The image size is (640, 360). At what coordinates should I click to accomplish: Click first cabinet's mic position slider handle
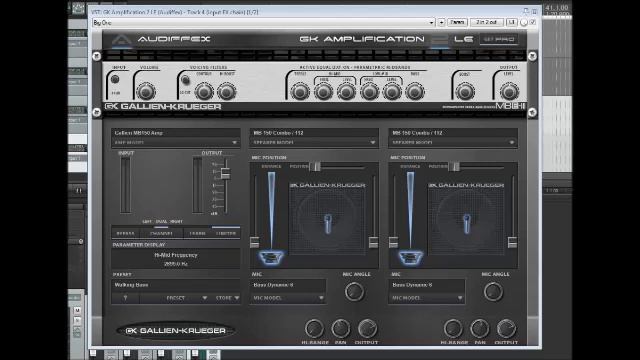point(315,167)
